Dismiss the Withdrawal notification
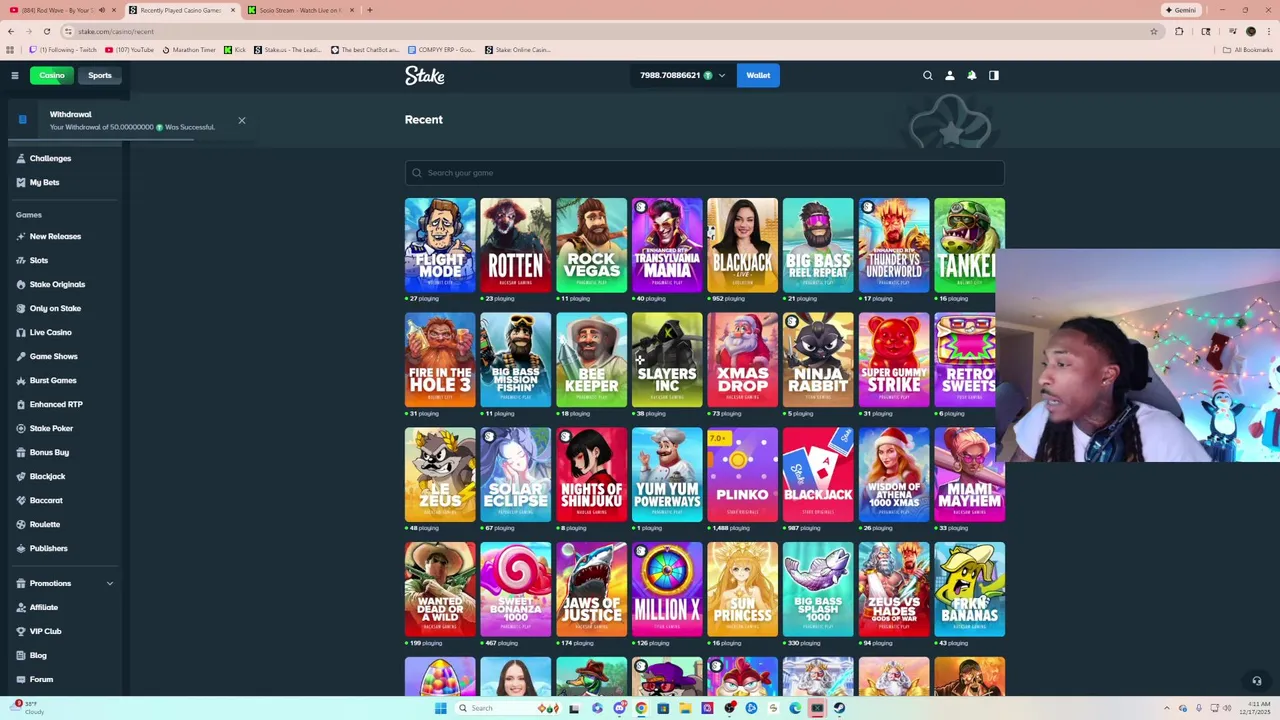1280x720 pixels. pyautogui.click(x=241, y=120)
